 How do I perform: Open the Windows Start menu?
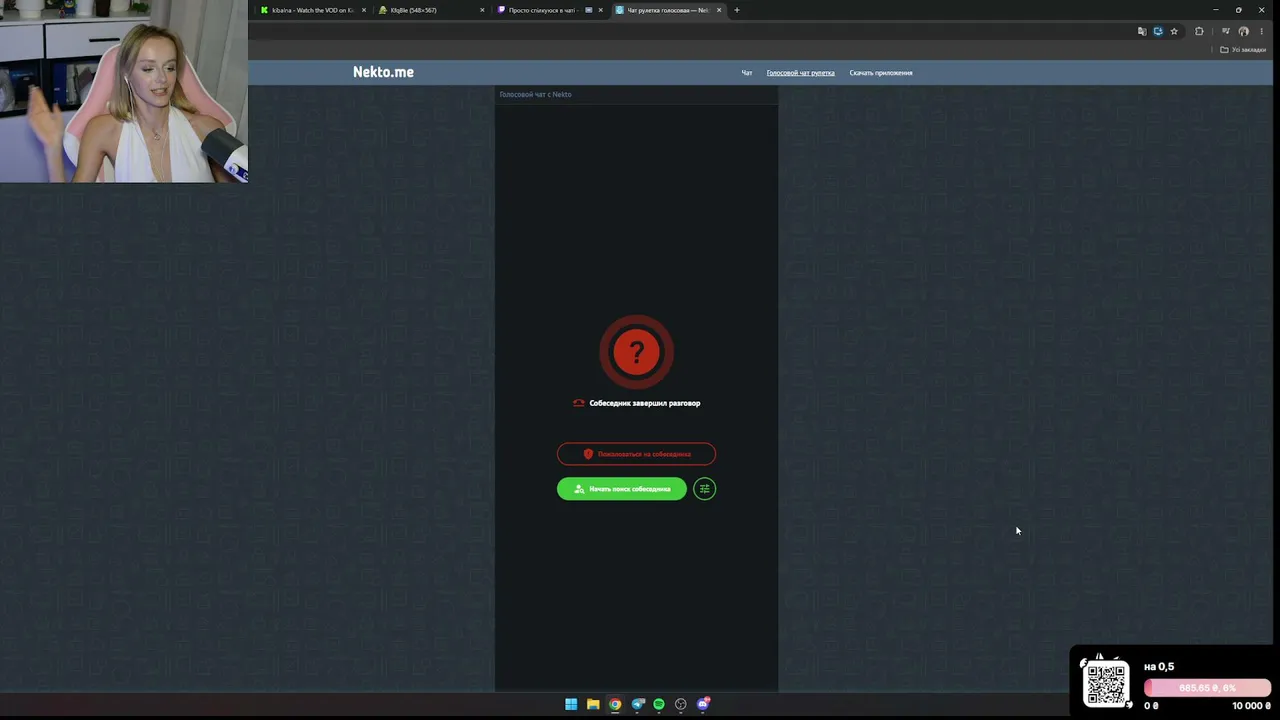pos(571,704)
